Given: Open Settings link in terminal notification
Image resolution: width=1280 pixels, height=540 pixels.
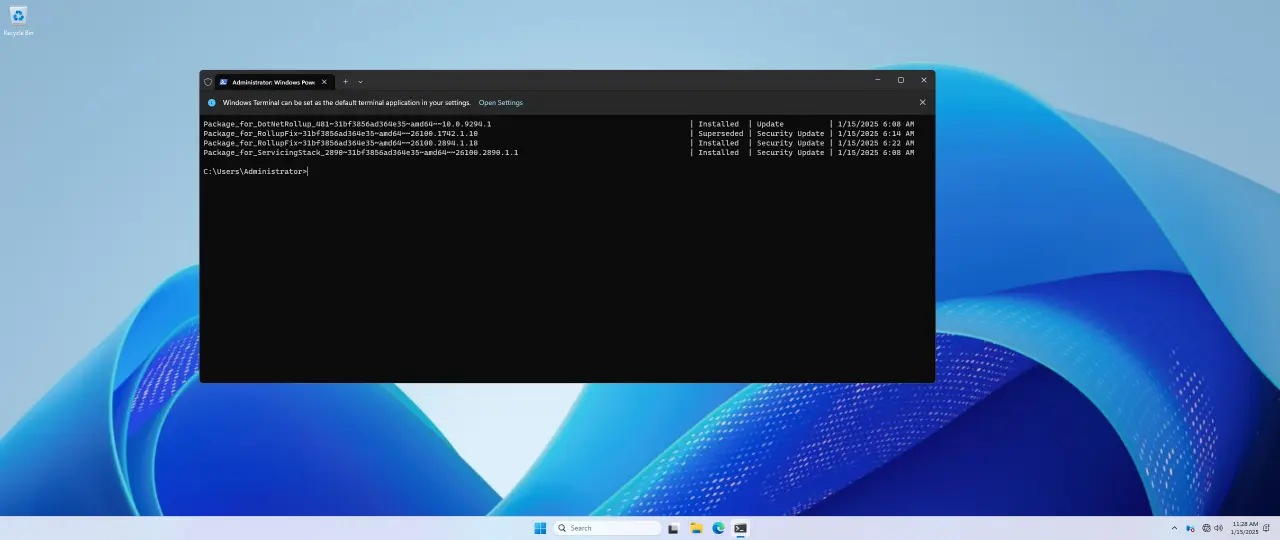Looking at the screenshot, I should click(x=500, y=102).
